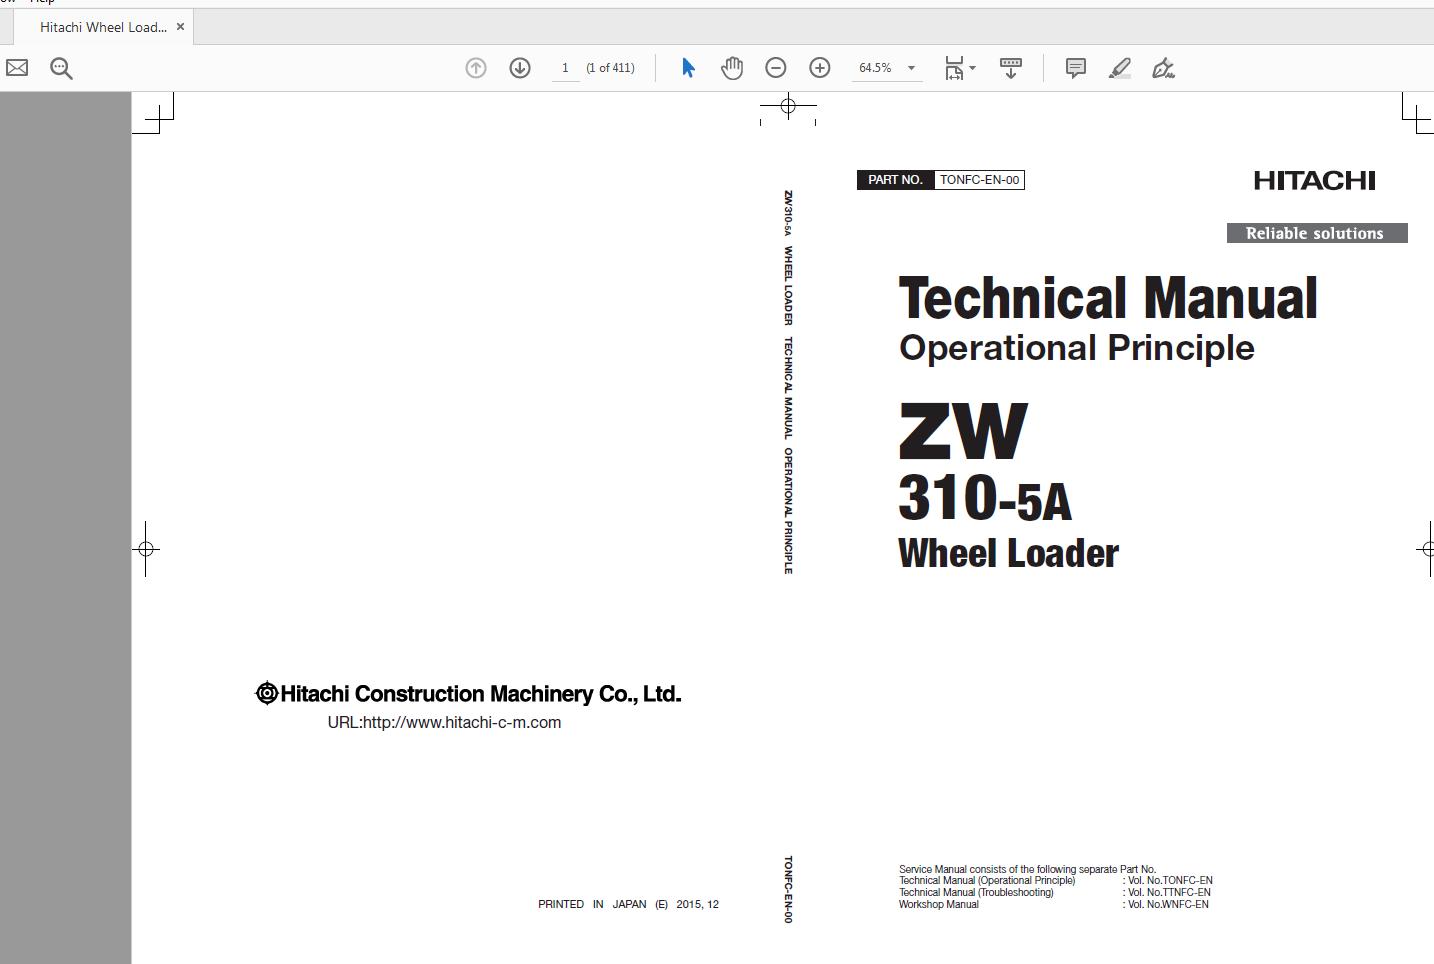The image size is (1434, 964).
Task: Click the HITACHI logo on the cover
Action: [x=1314, y=180]
